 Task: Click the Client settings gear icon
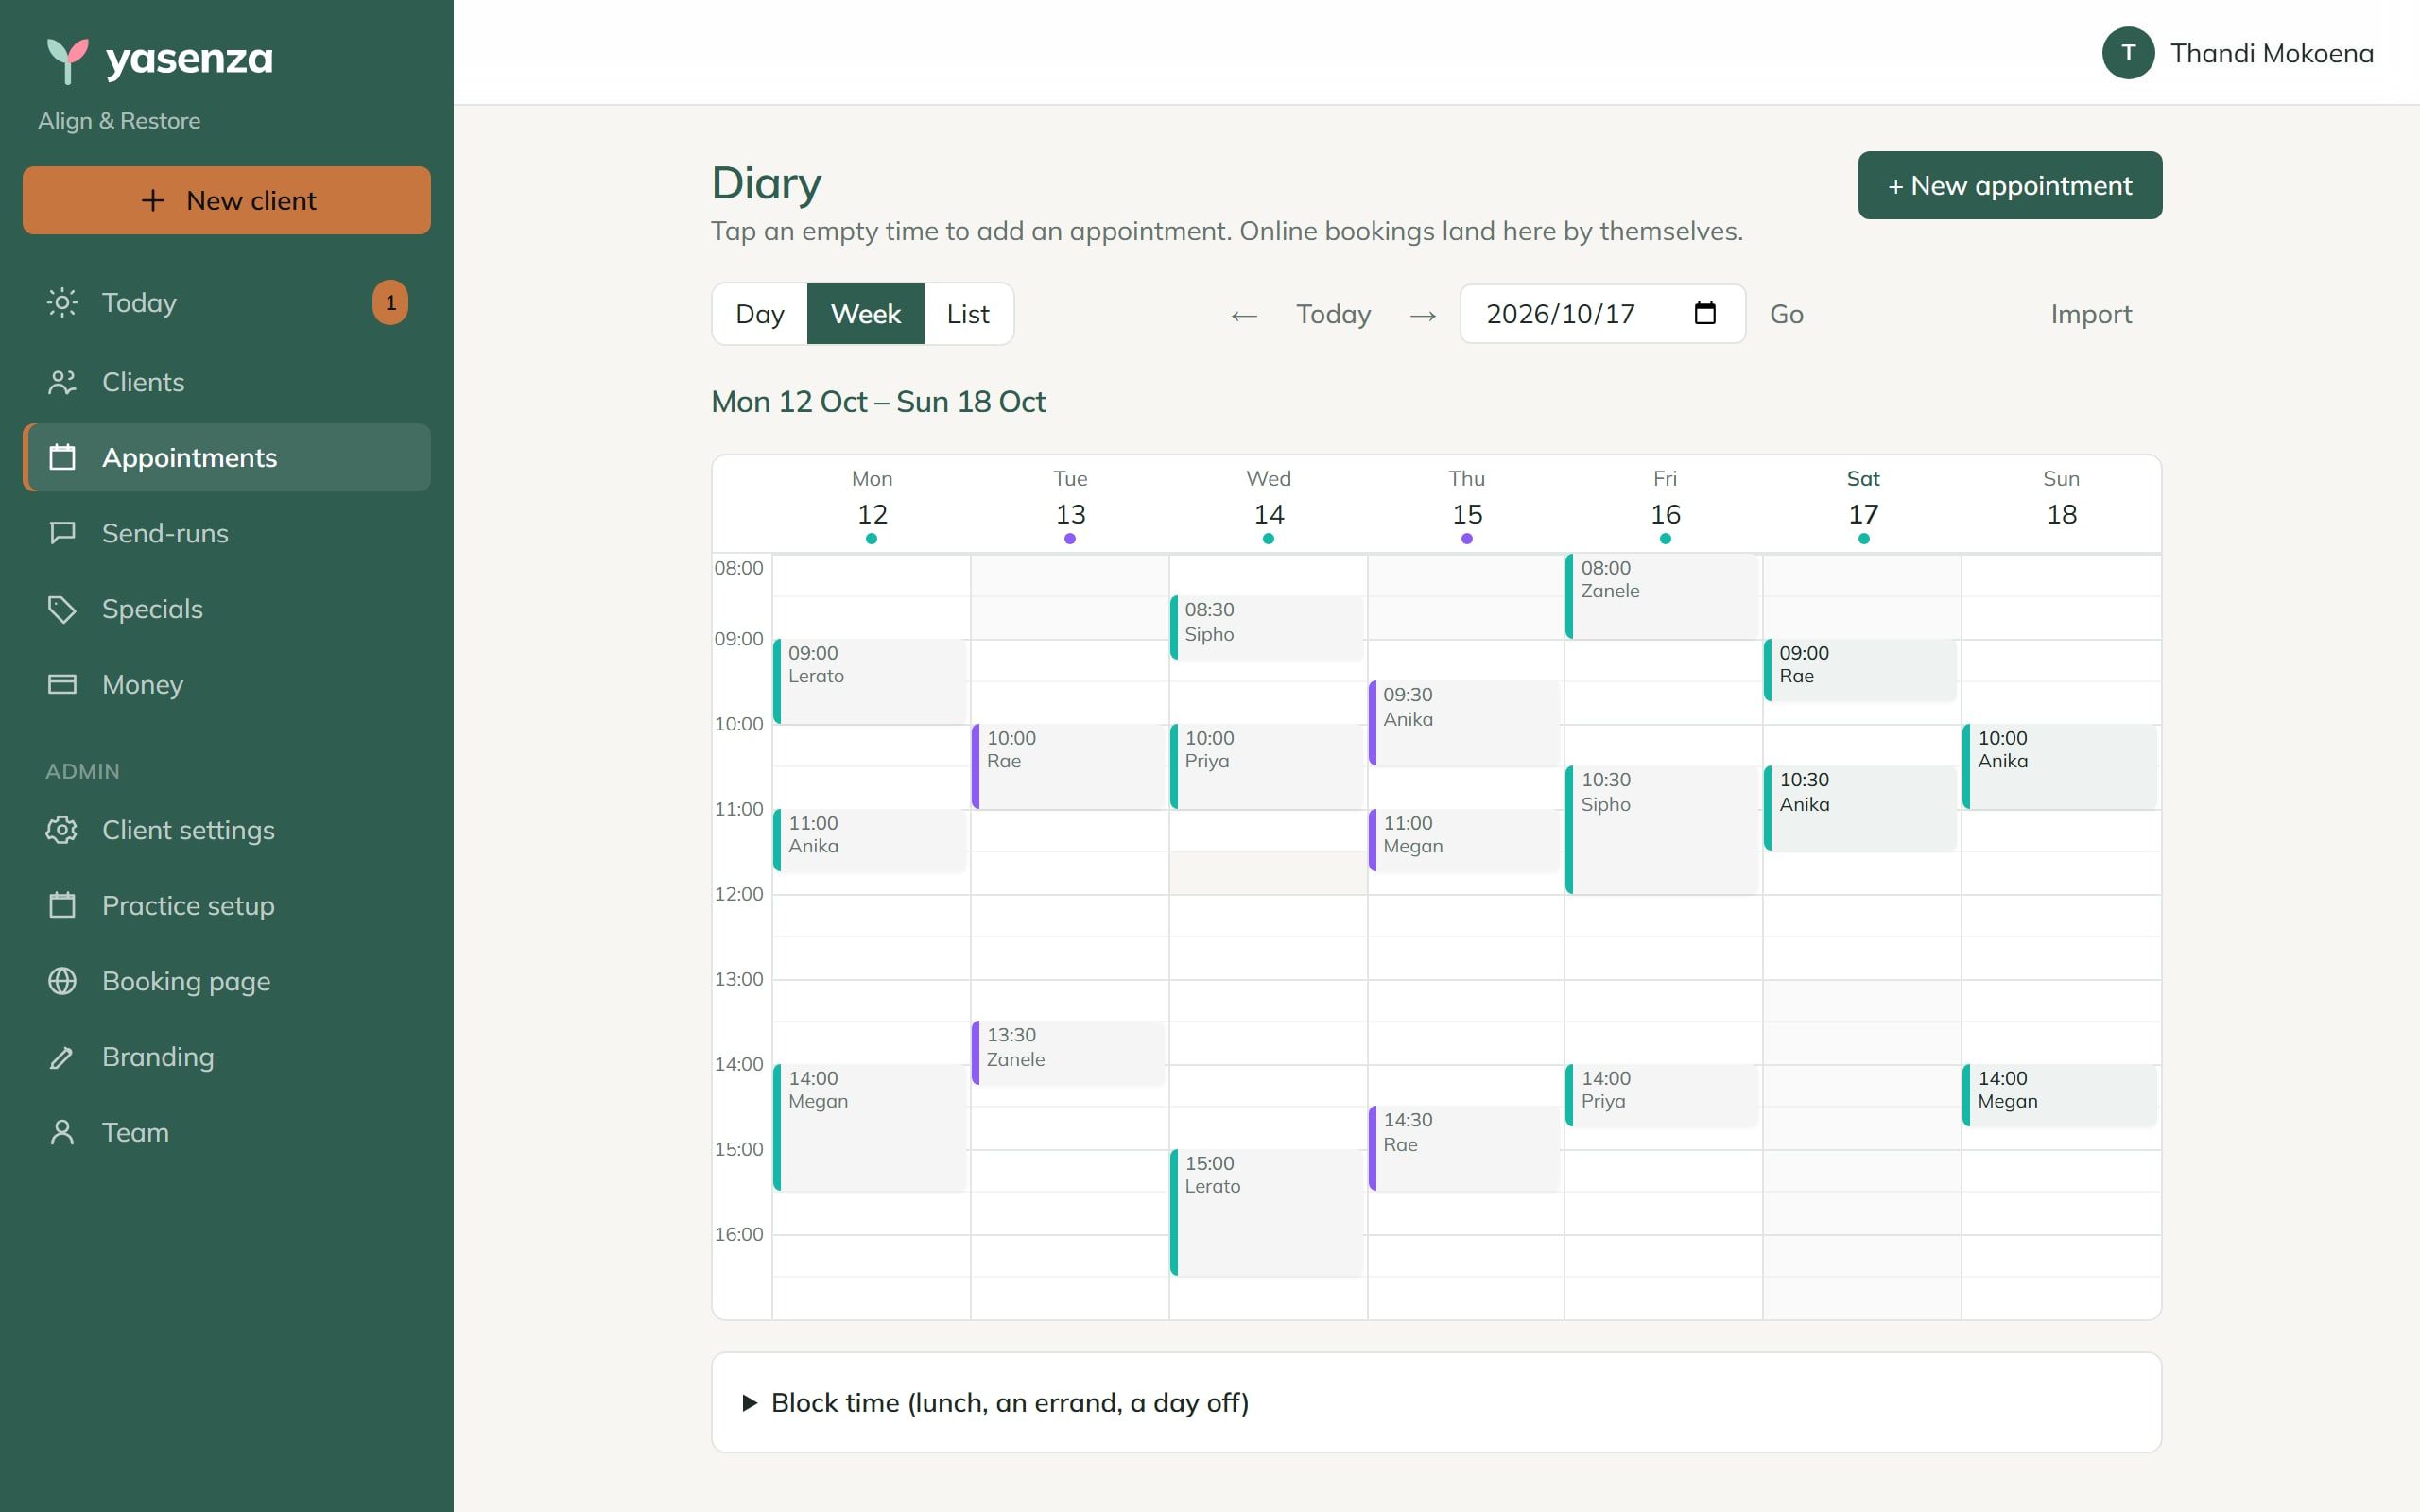[x=62, y=830]
